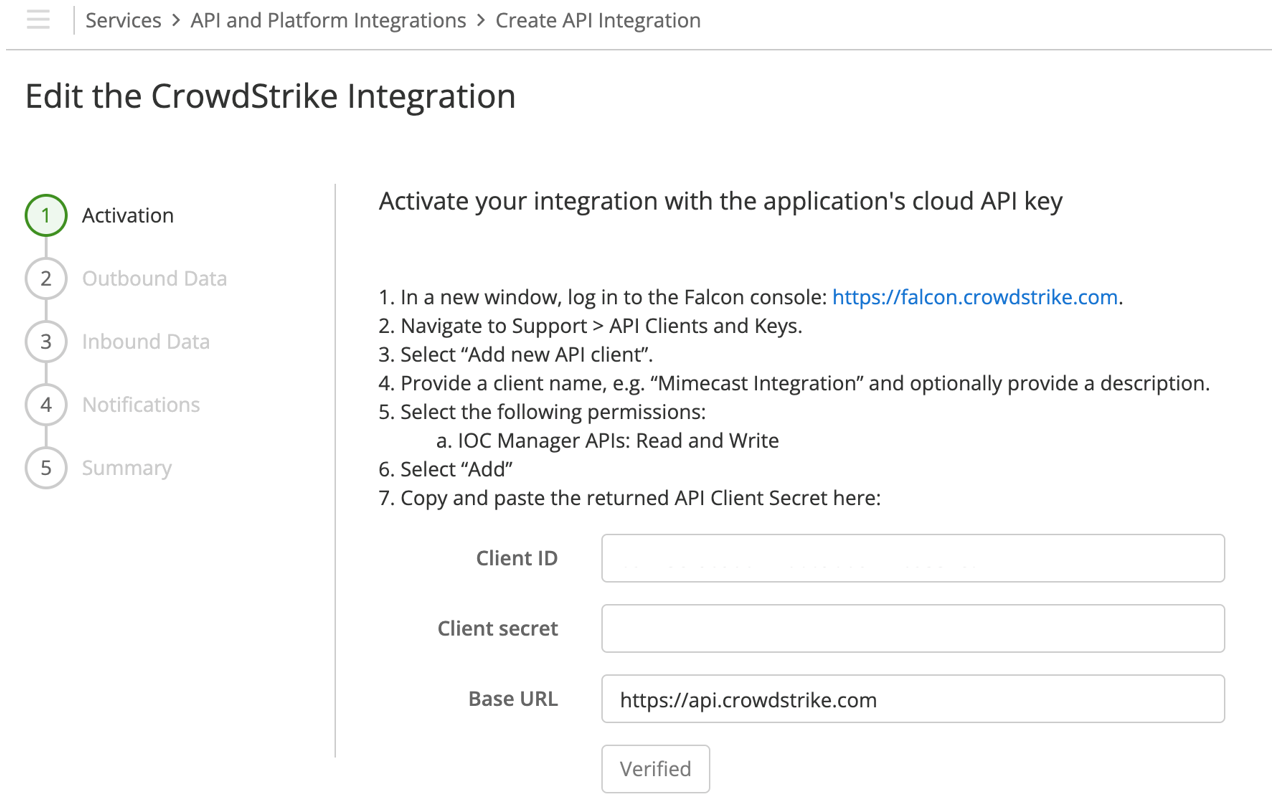
Task: Go to the Activation wizard step
Action: click(127, 215)
